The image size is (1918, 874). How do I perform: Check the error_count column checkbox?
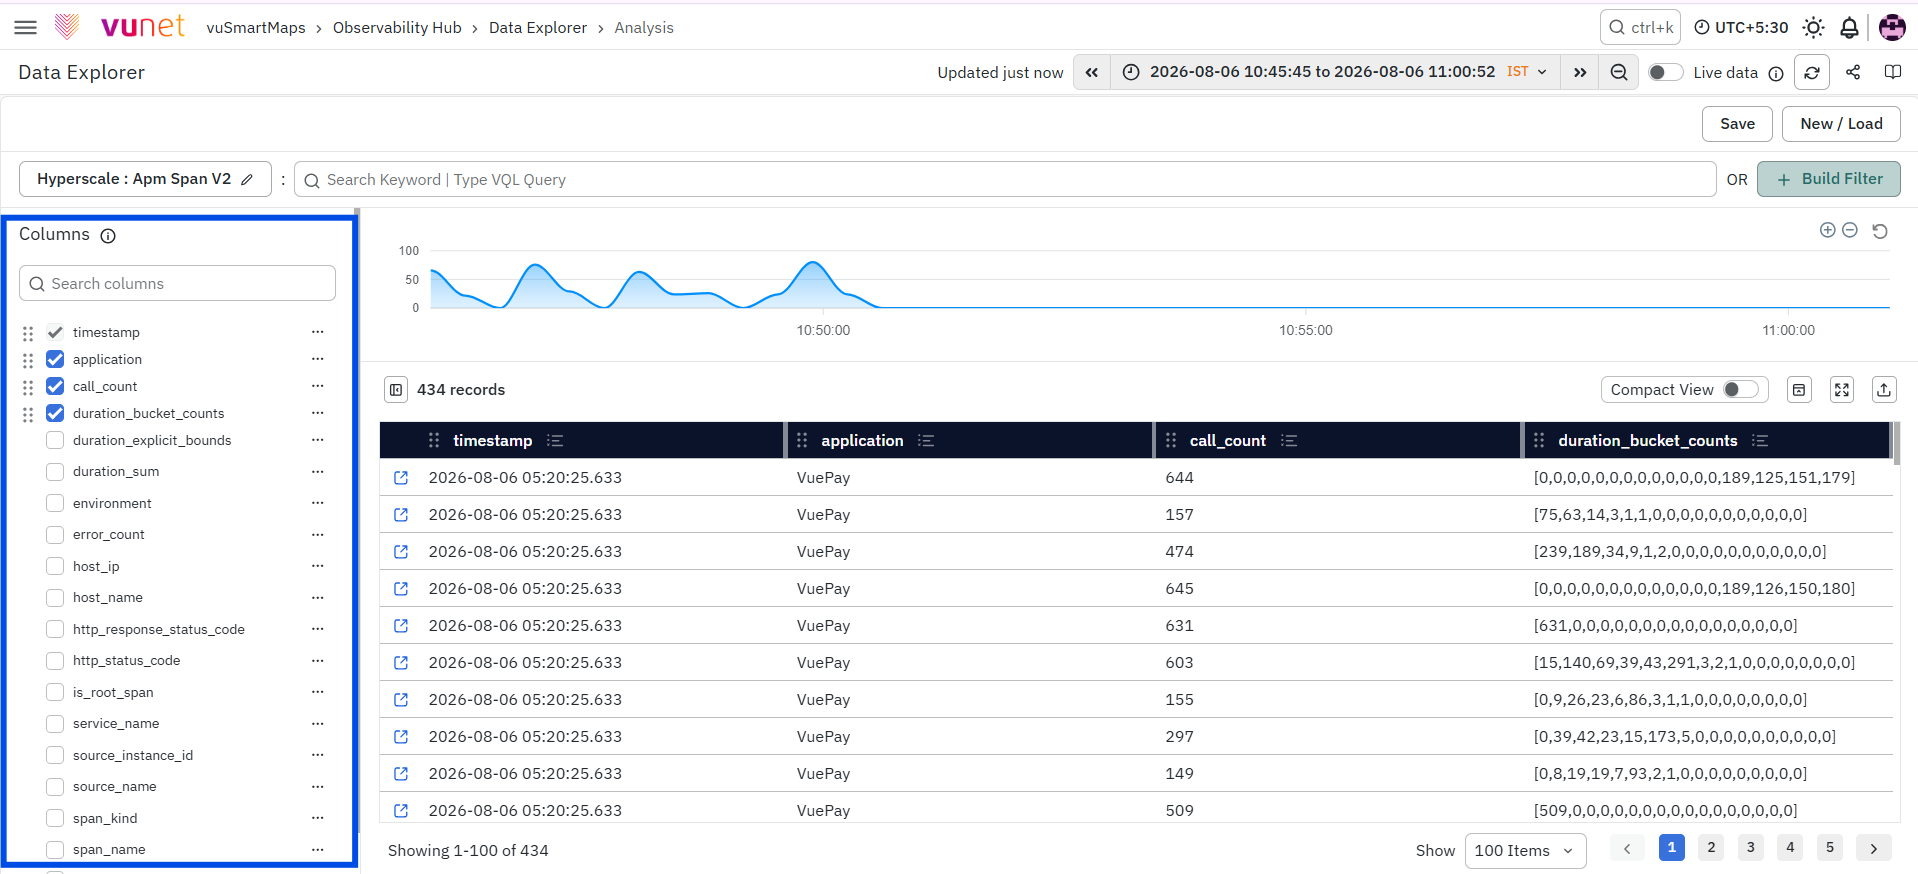coord(55,535)
